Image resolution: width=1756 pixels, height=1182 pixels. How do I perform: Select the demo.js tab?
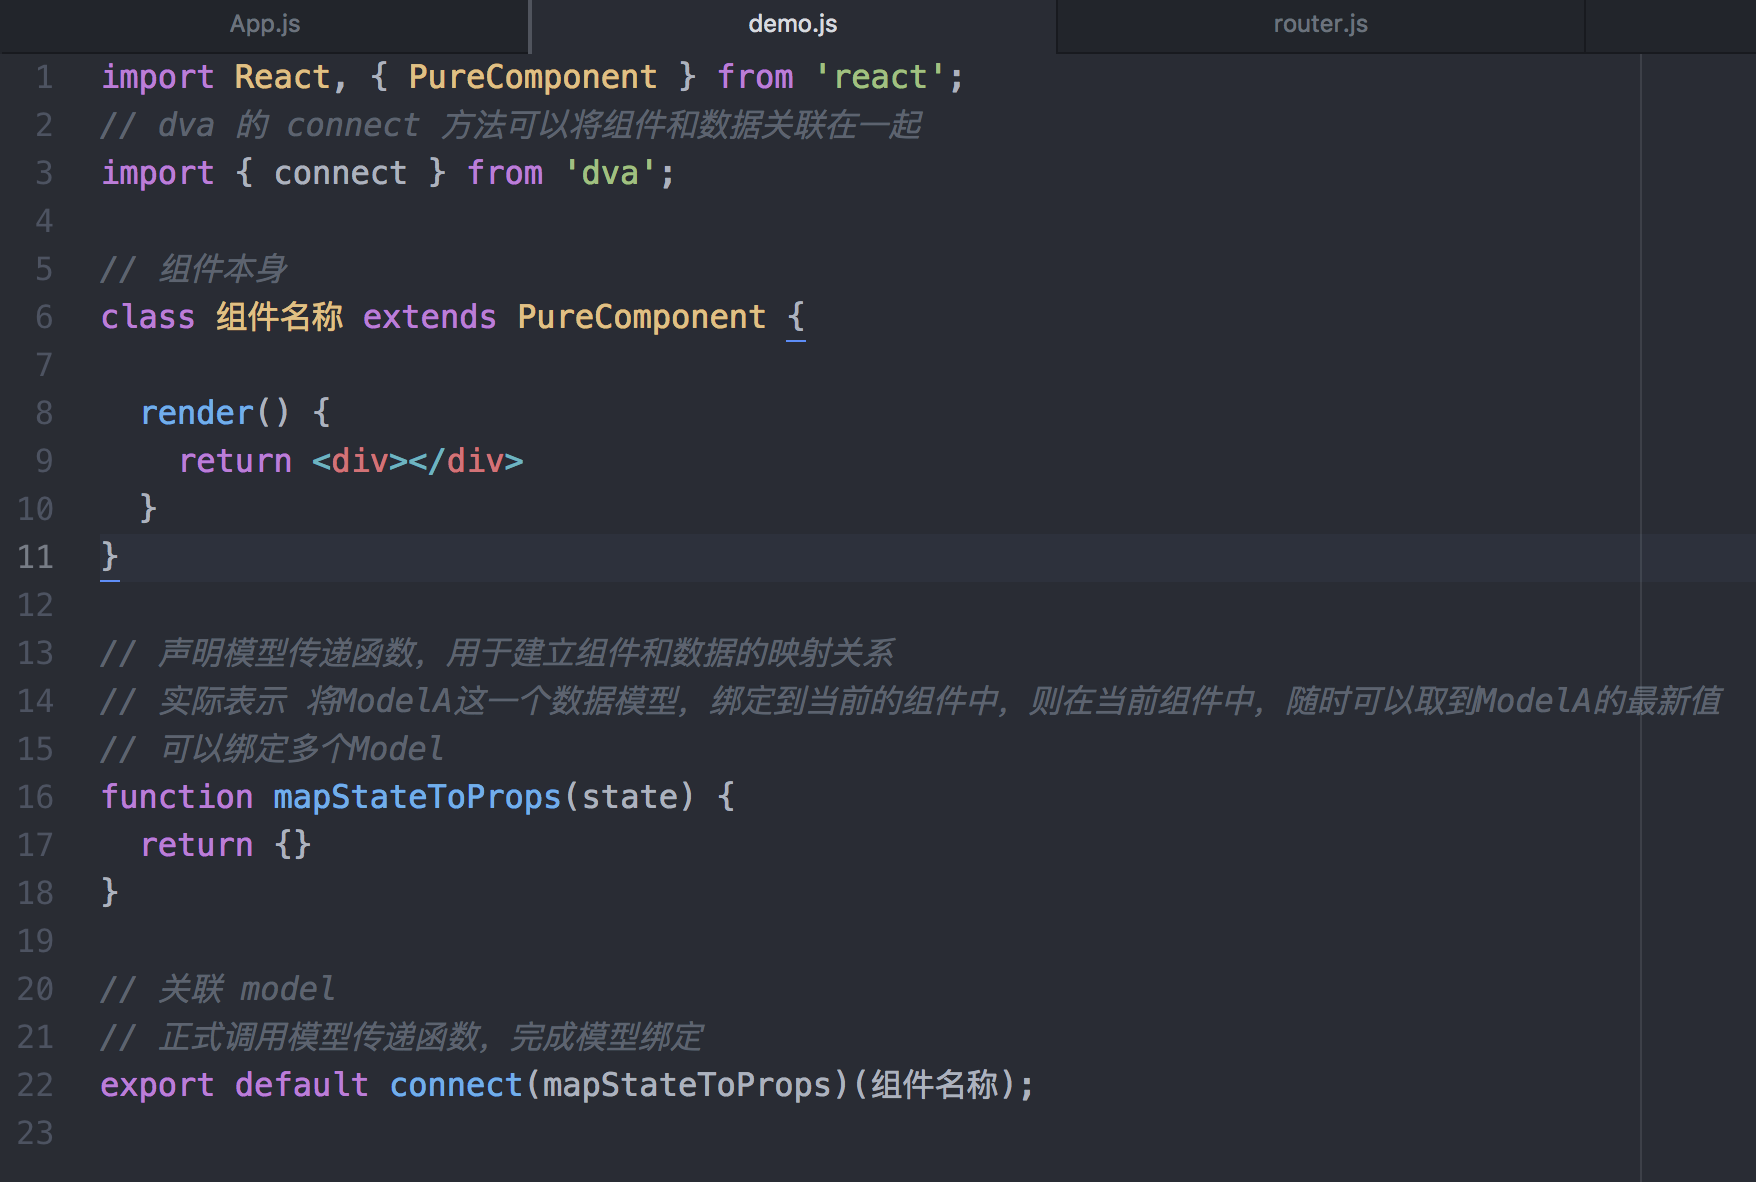(x=792, y=24)
